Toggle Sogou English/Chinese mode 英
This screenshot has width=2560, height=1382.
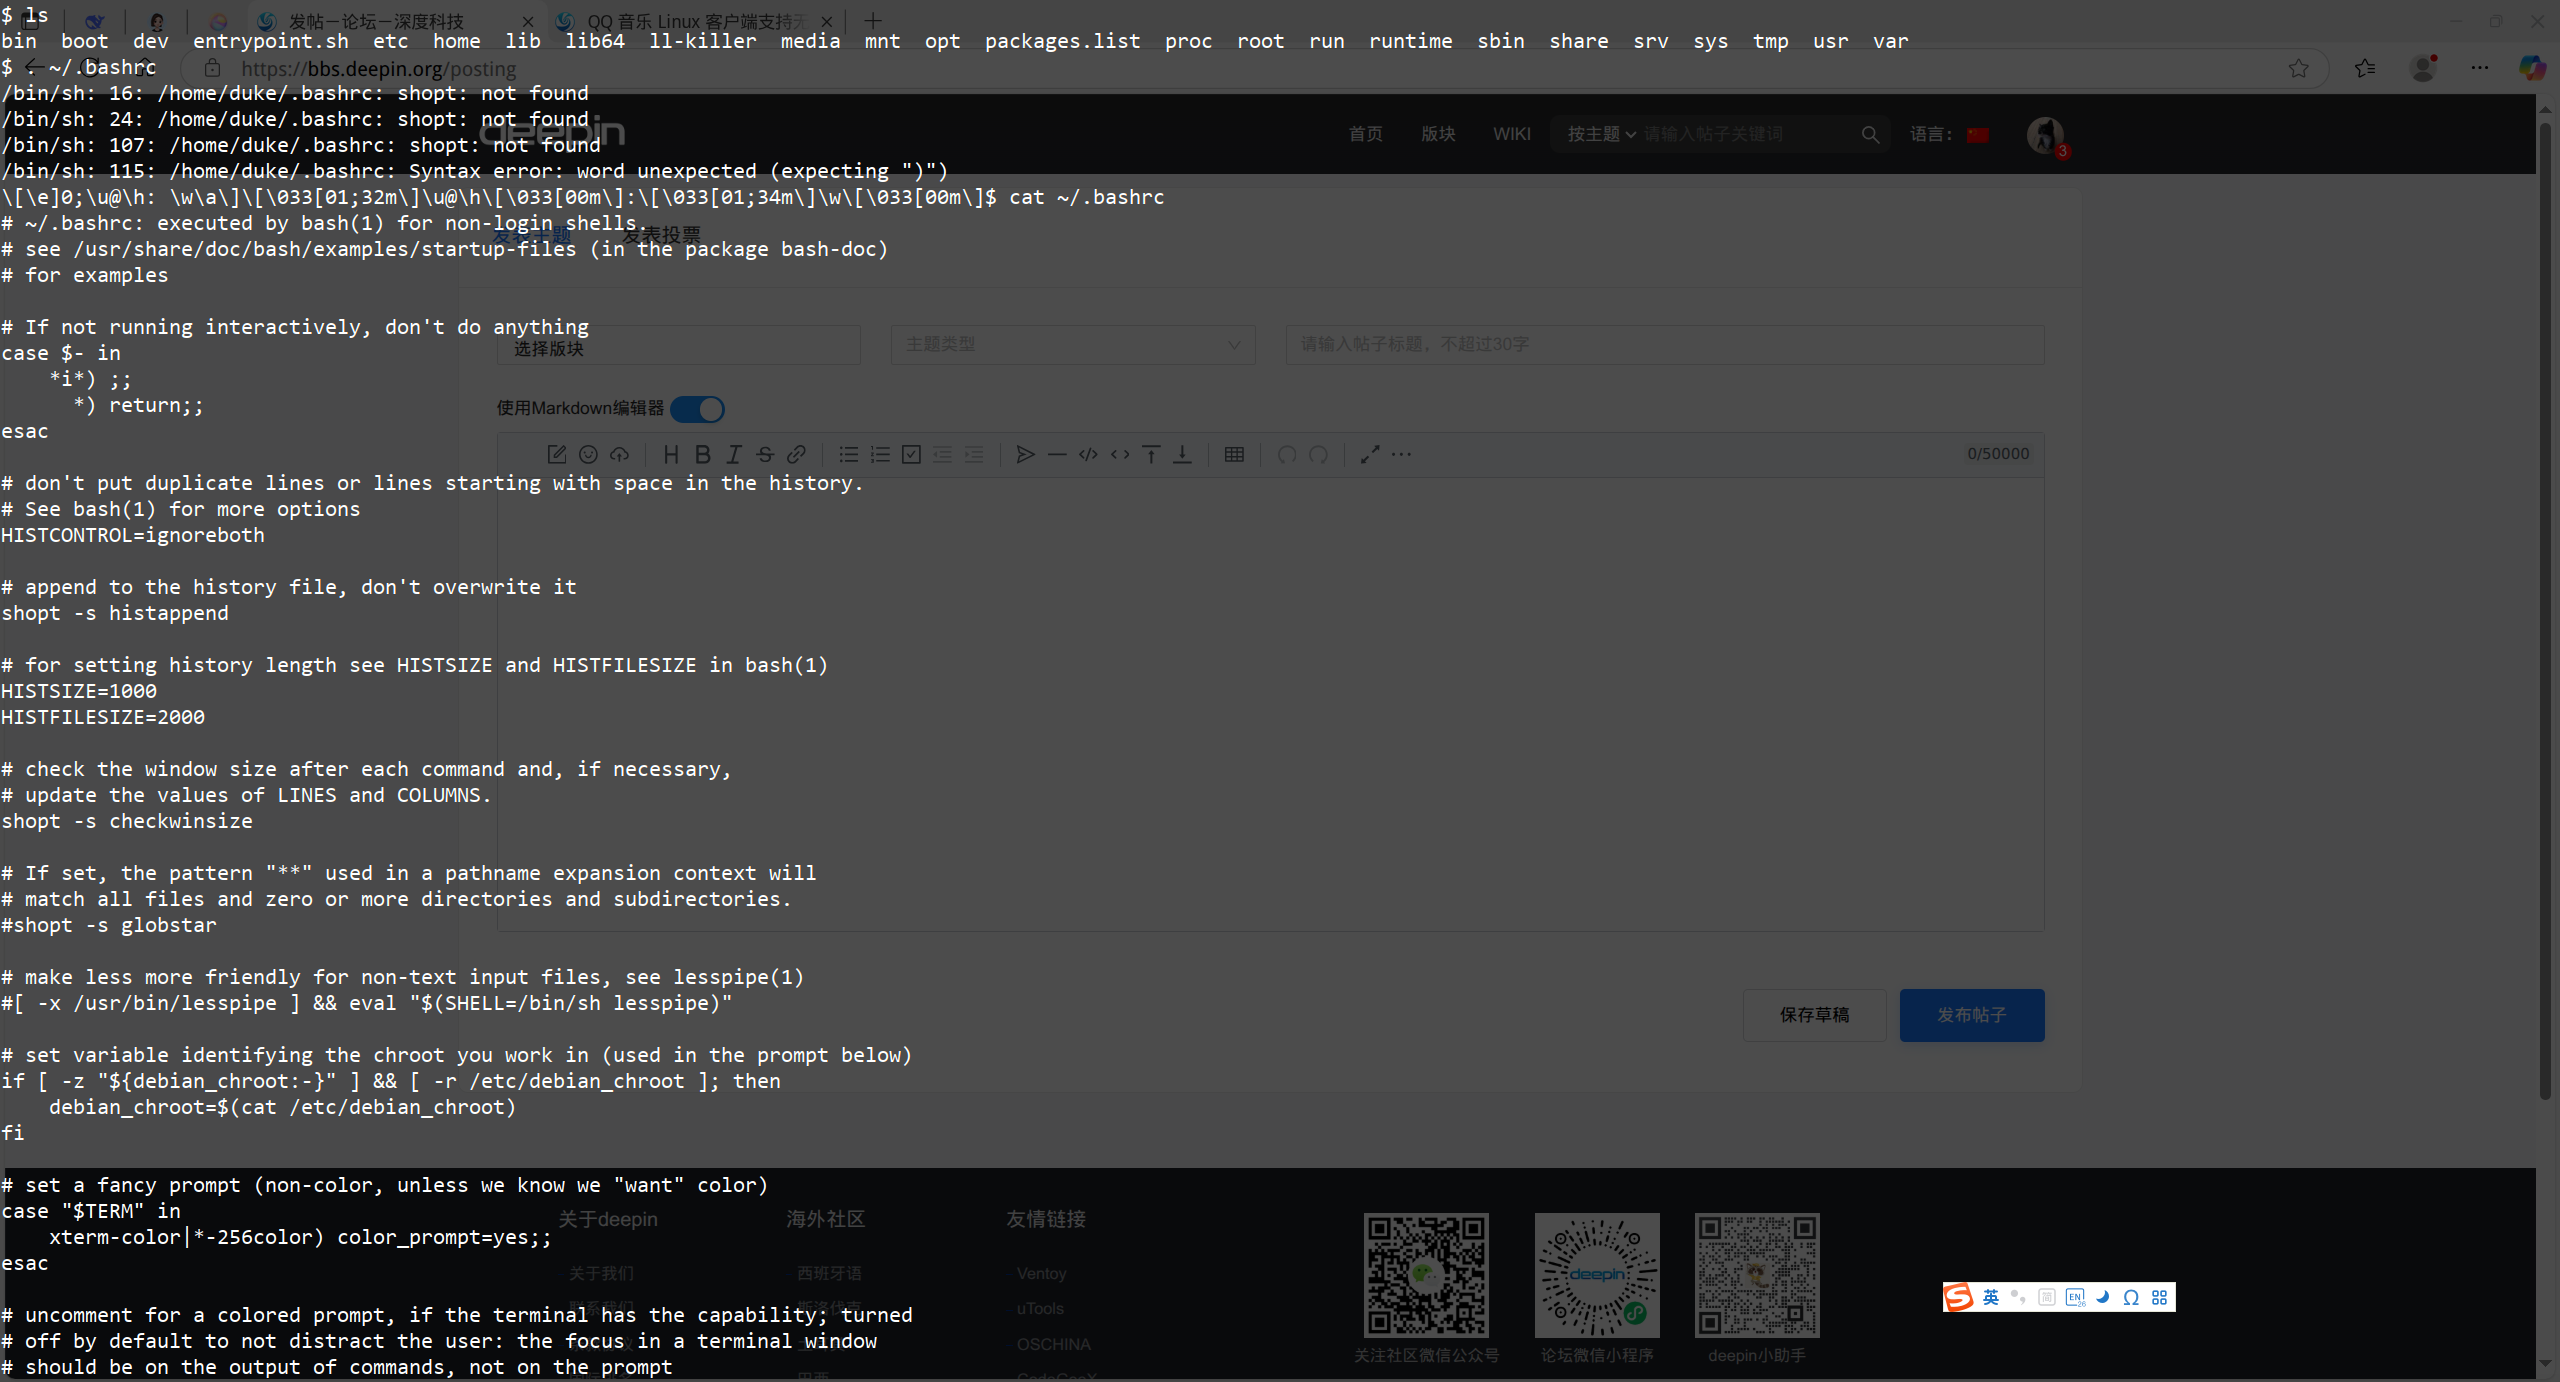1990,1297
